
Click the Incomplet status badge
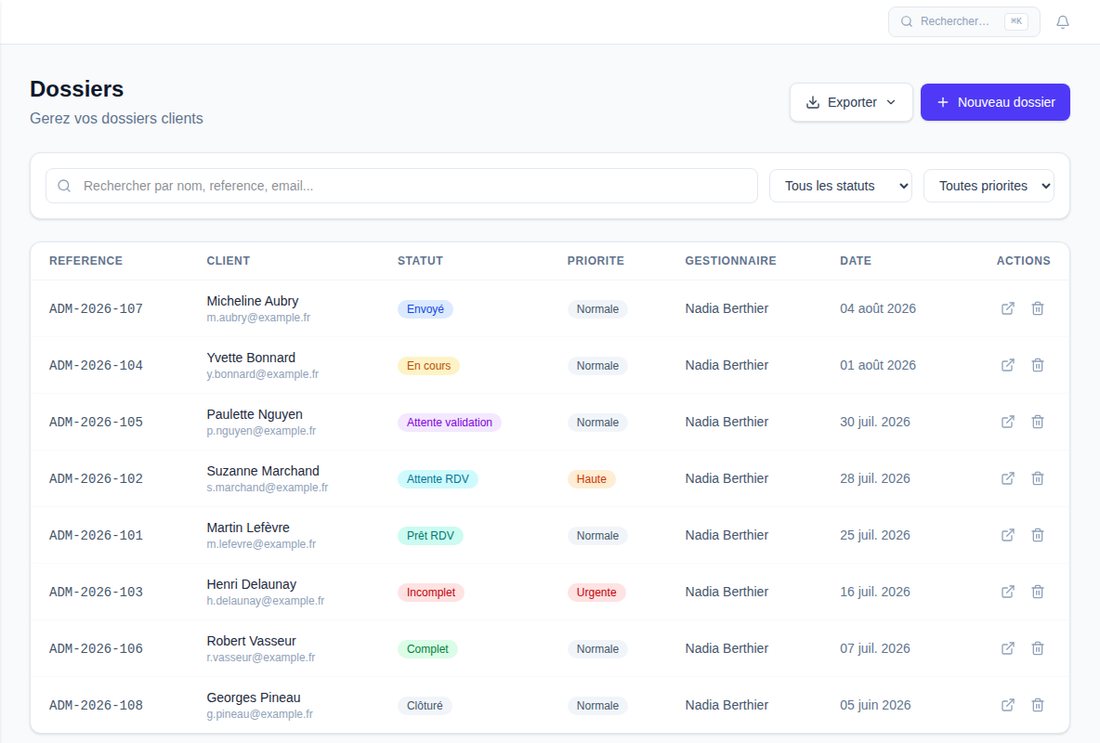(x=431, y=593)
